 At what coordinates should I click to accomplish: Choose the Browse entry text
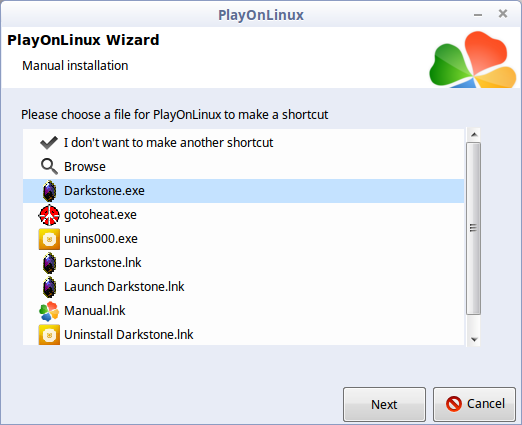85,166
